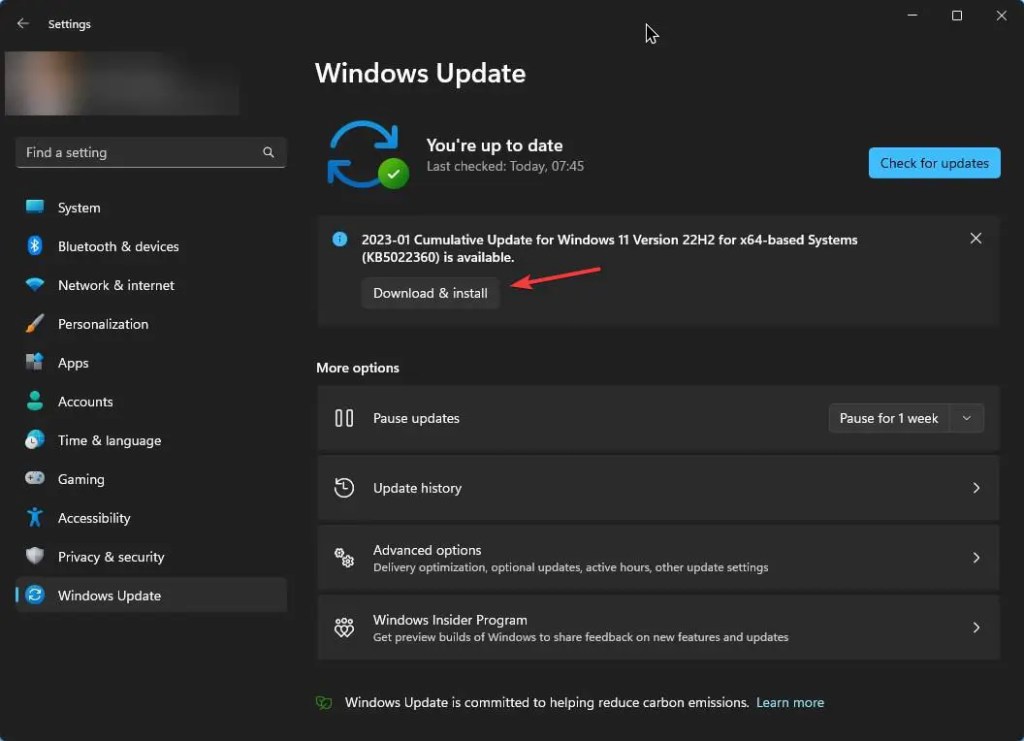
Task: Click the Windows Insider Program hearts icon
Action: point(344,627)
